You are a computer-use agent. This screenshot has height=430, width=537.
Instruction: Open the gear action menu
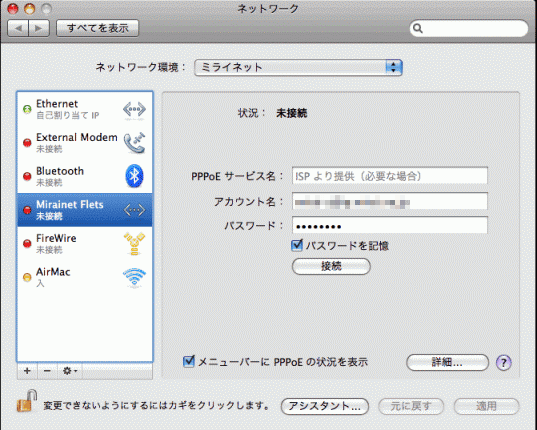pyautogui.click(x=70, y=371)
